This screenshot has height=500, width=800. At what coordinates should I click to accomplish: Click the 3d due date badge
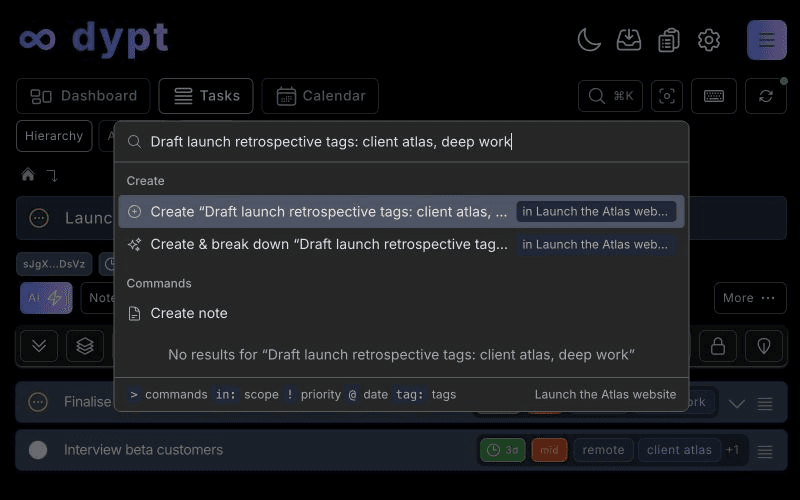503,450
